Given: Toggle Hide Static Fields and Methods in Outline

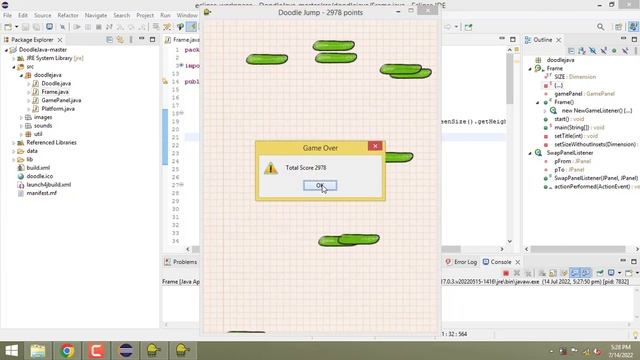Looking at the screenshot, I should [604, 51].
